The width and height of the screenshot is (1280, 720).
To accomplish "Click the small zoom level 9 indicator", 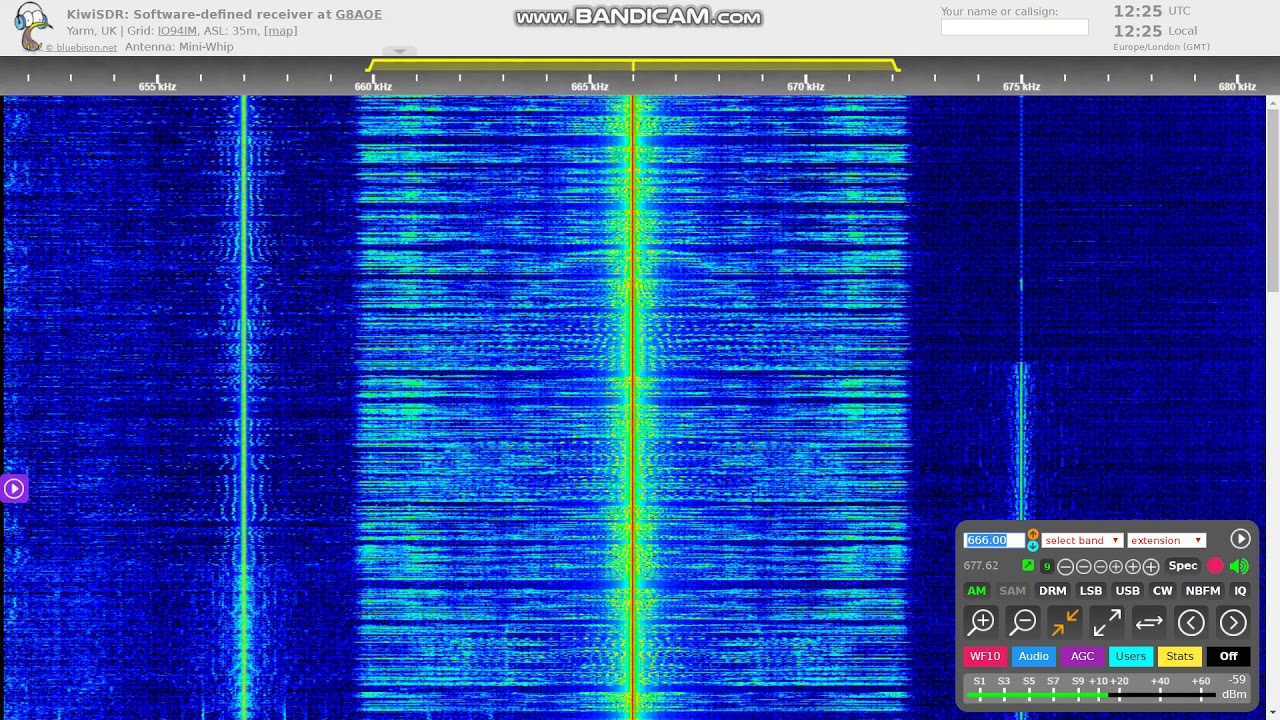I will (x=1047, y=567).
